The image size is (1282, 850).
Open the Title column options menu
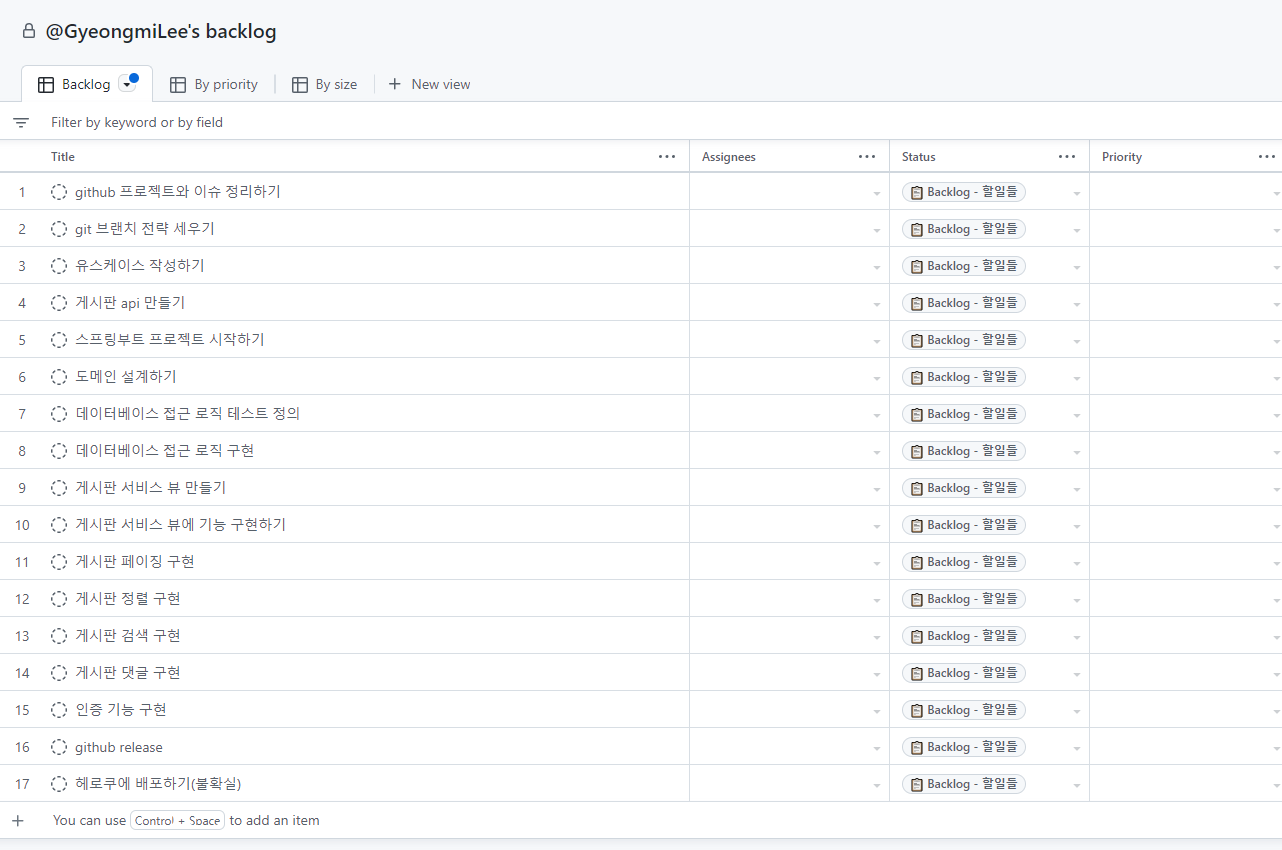click(x=667, y=157)
